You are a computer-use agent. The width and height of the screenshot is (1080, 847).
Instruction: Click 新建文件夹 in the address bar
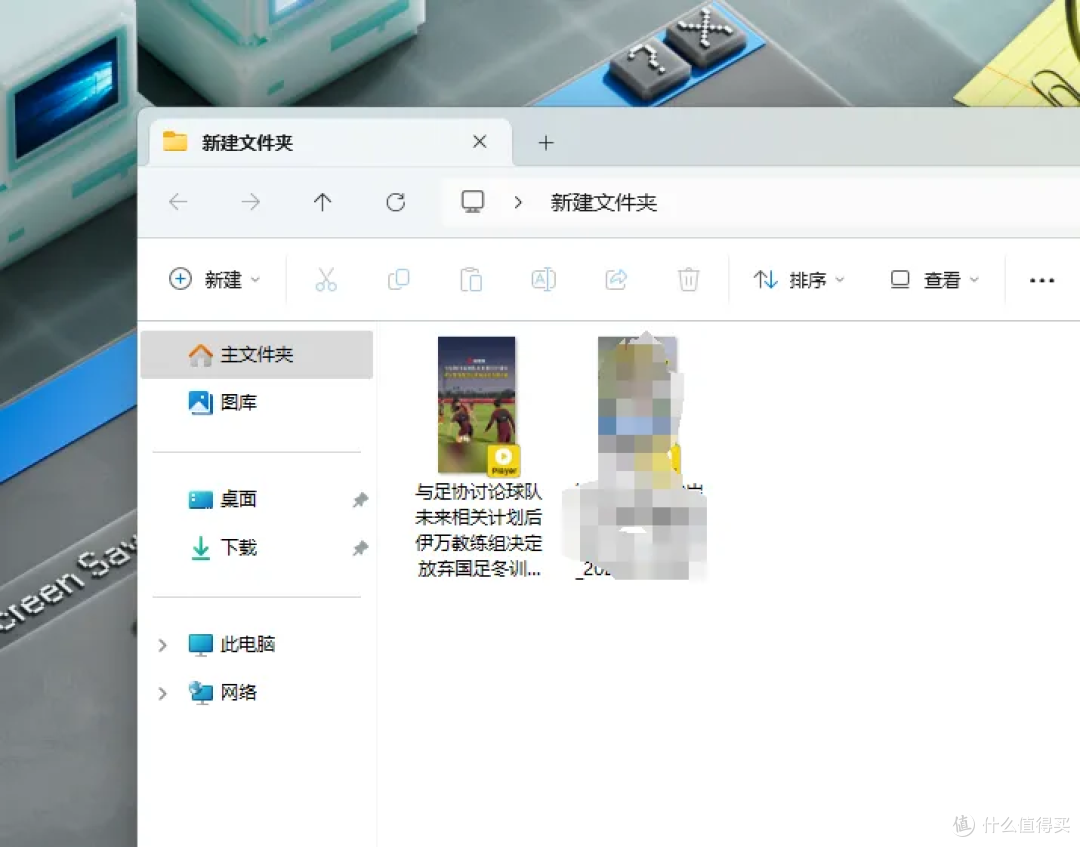(x=603, y=202)
